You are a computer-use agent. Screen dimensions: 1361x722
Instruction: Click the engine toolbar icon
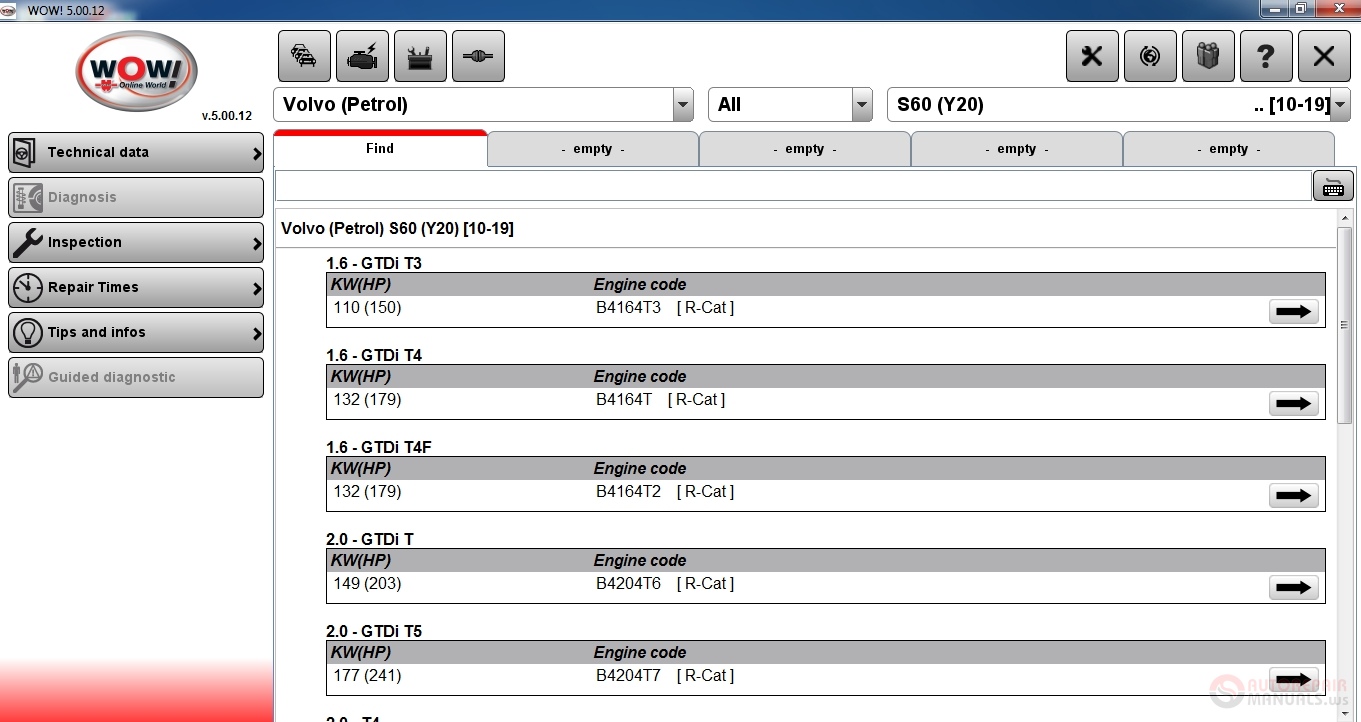(362, 56)
